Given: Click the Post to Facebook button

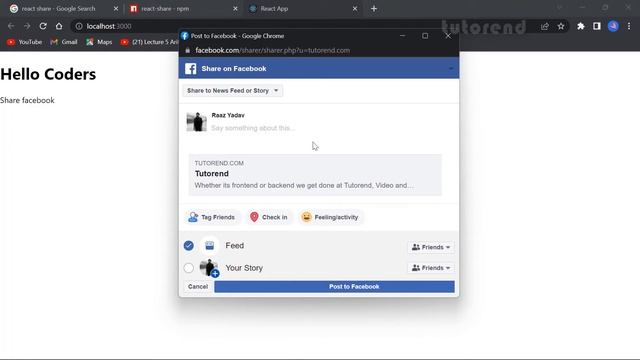Looking at the screenshot, I should point(334,287).
